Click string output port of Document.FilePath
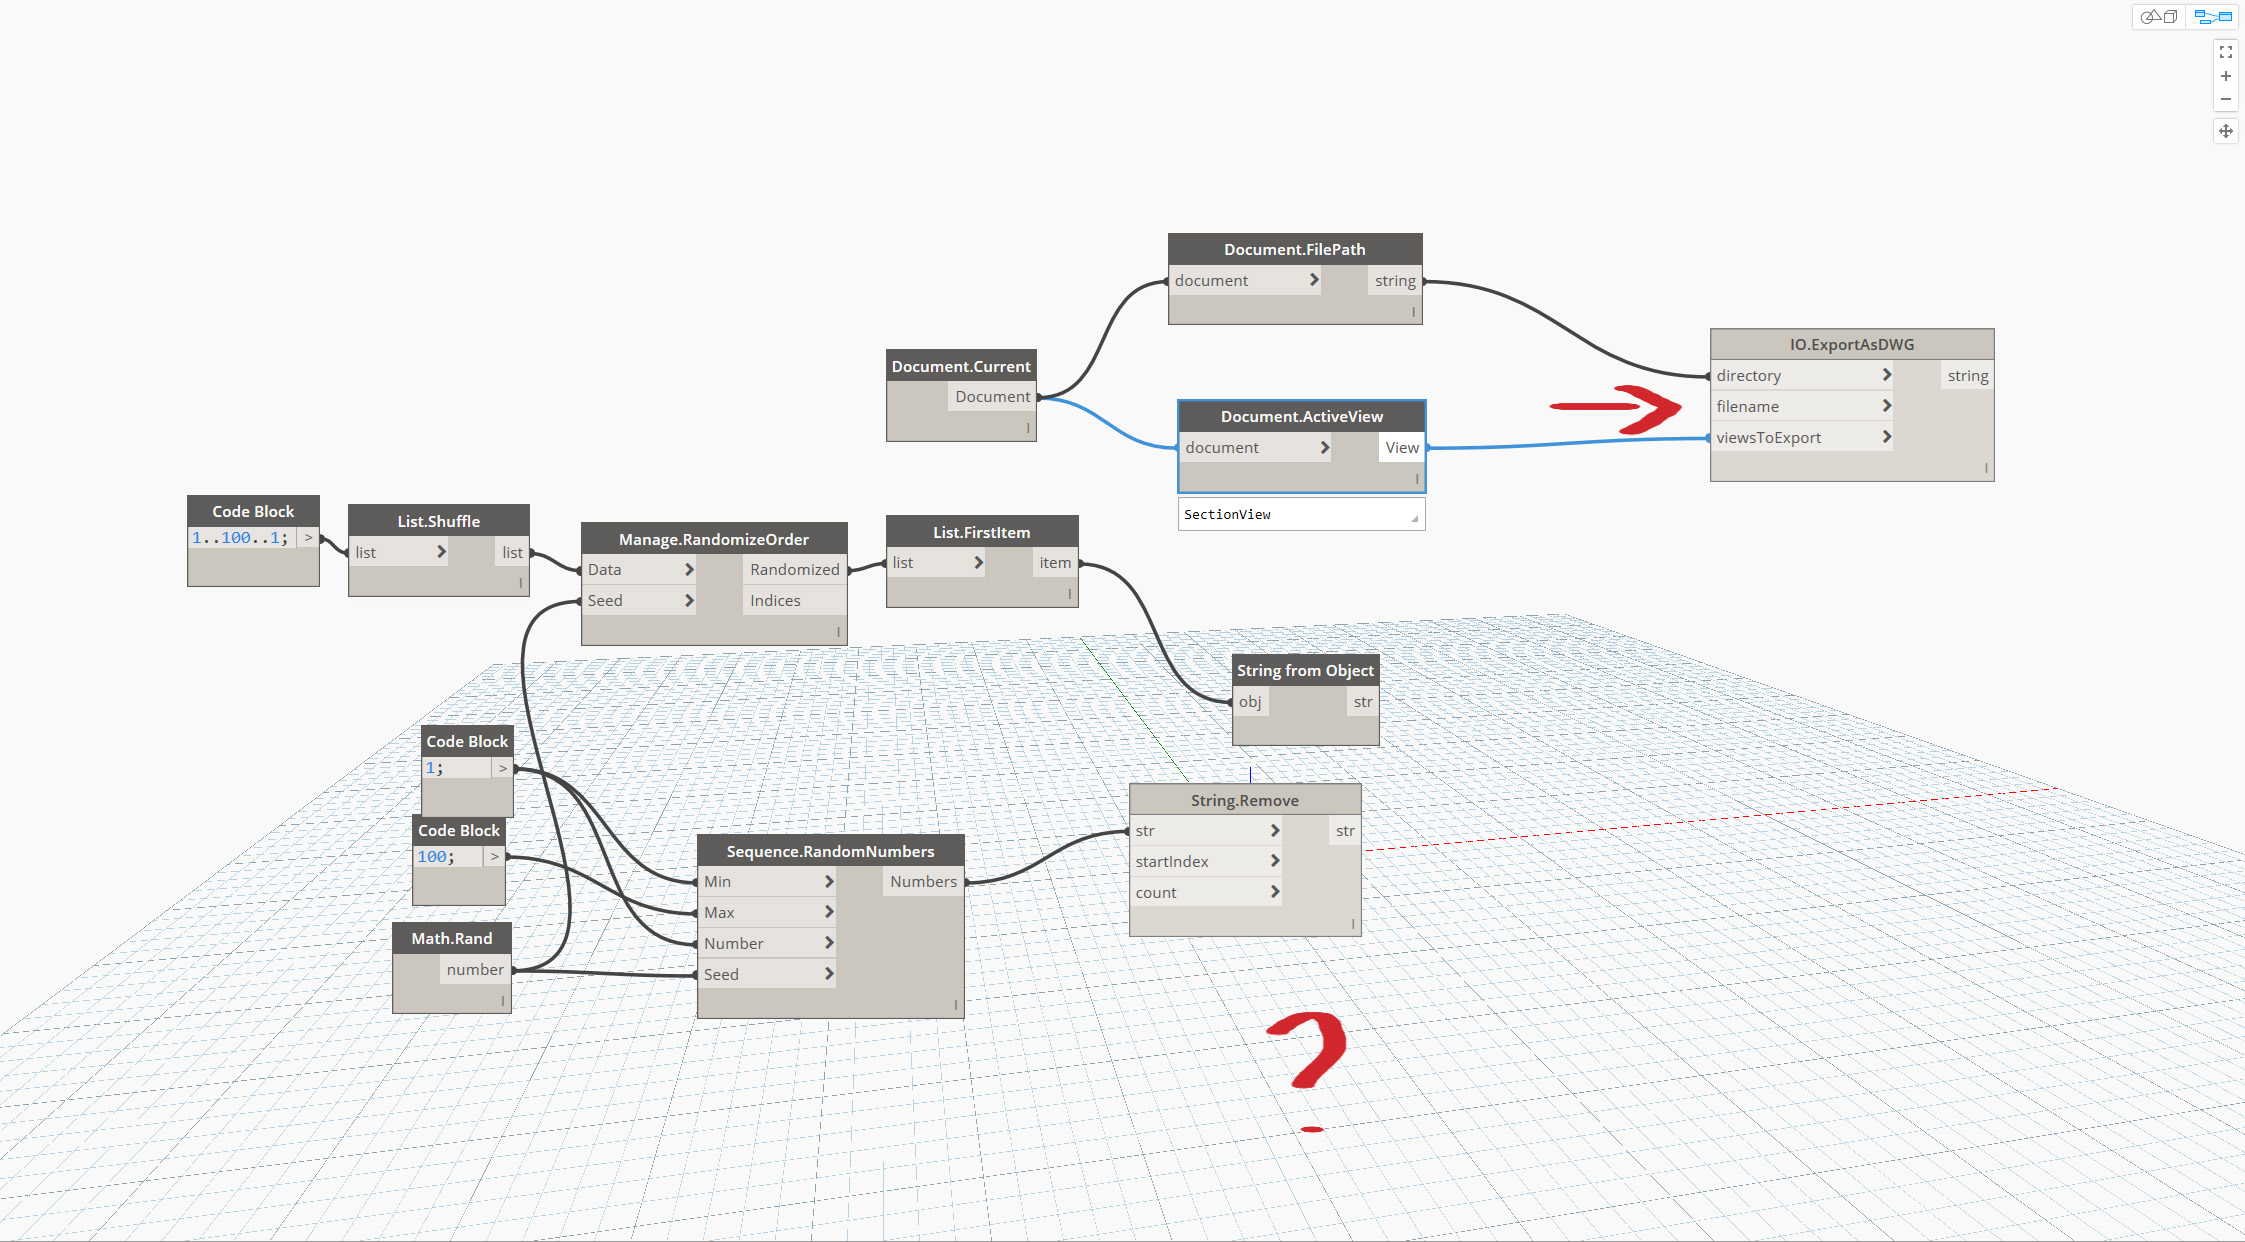The height and width of the screenshot is (1242, 2245). pyautogui.click(x=1395, y=281)
